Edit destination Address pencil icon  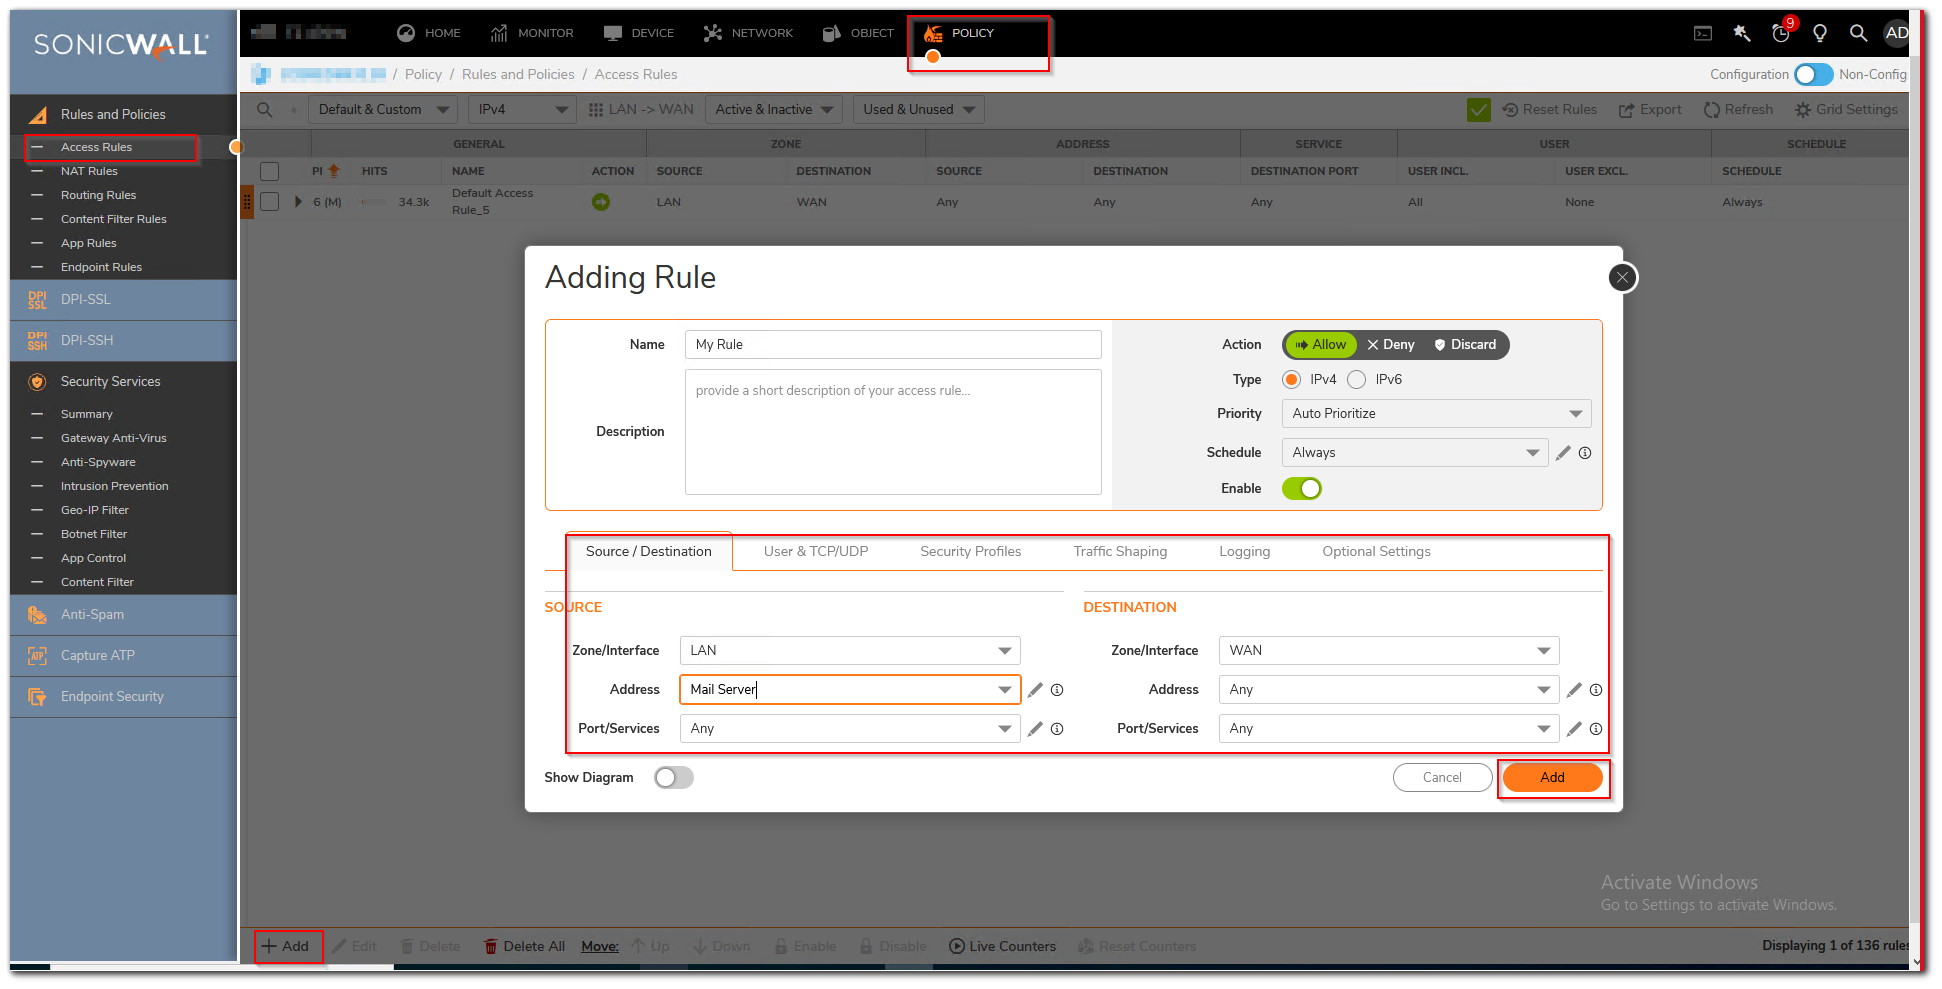[1575, 690]
